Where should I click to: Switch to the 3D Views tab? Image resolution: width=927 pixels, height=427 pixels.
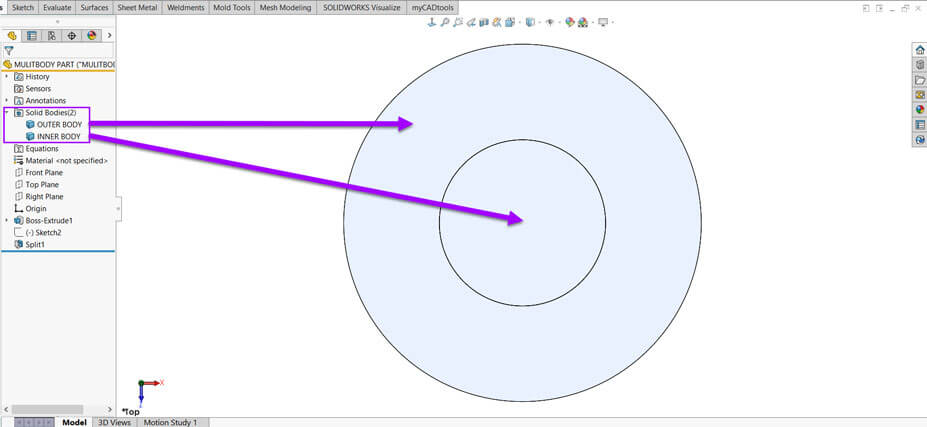coord(114,422)
